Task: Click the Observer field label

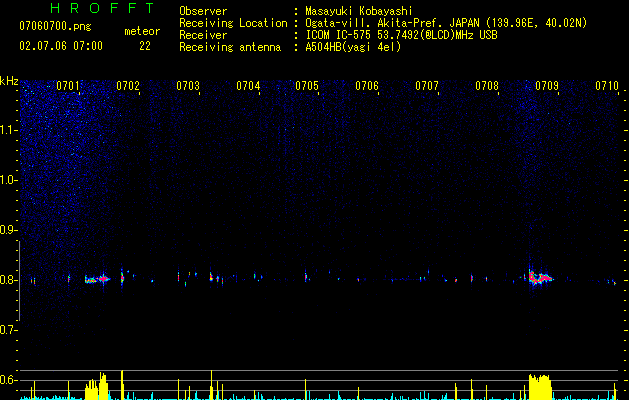Action: click(203, 11)
